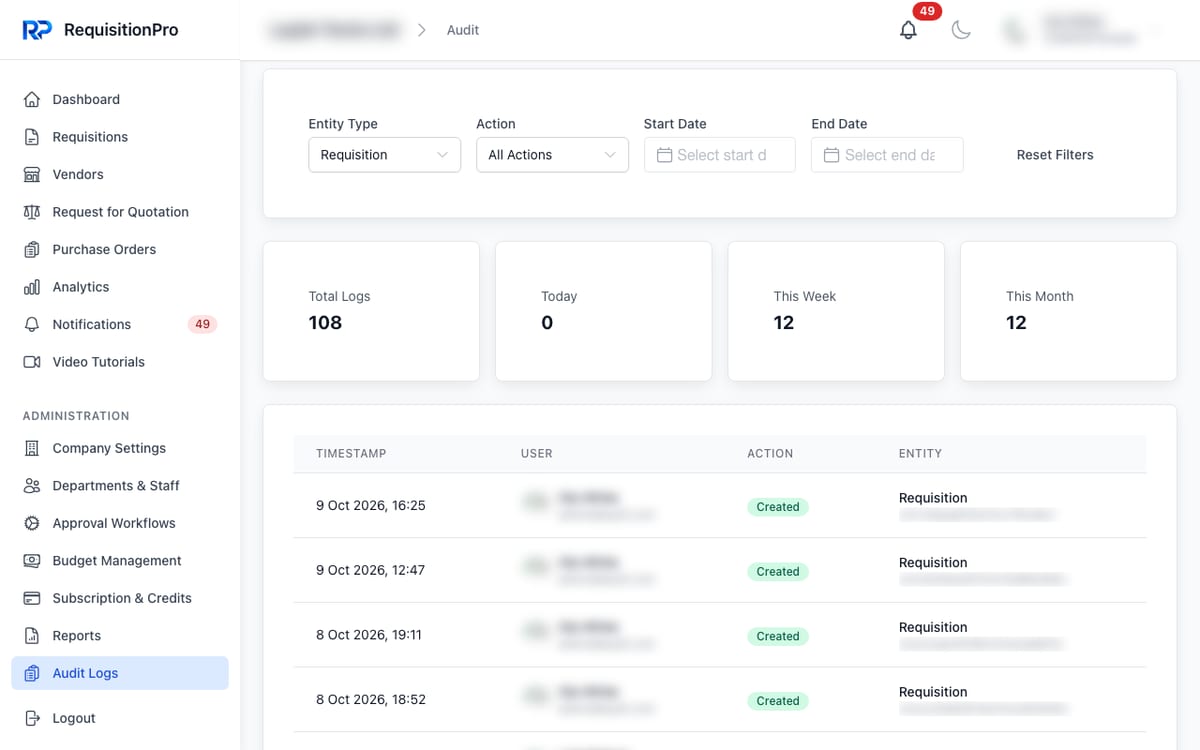Click the 49 badge in sidebar Notifications
Viewport: 1200px width, 750px height.
tap(202, 324)
